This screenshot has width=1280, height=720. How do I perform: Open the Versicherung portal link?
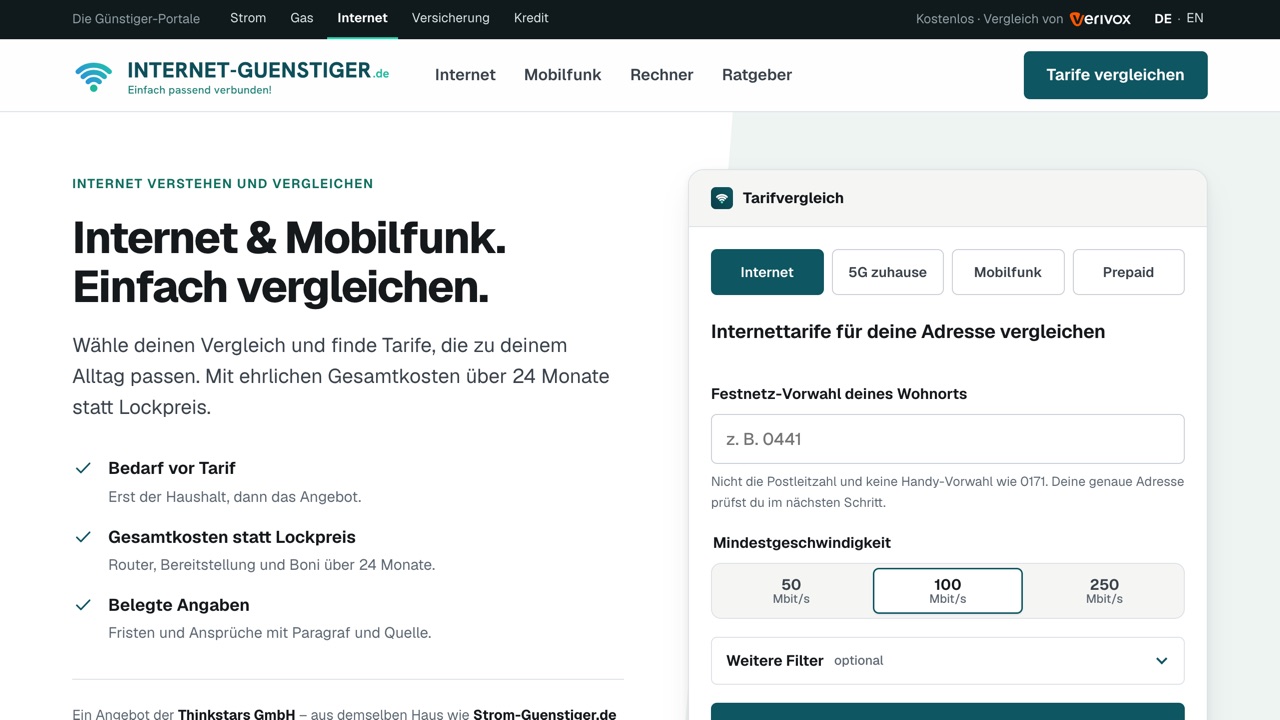point(451,18)
